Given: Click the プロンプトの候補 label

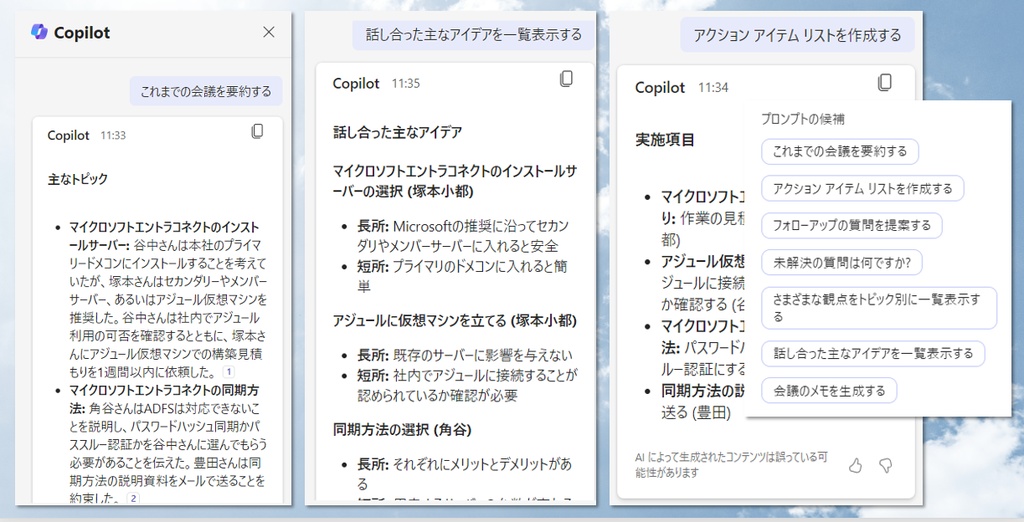Looking at the screenshot, I should coord(803,119).
